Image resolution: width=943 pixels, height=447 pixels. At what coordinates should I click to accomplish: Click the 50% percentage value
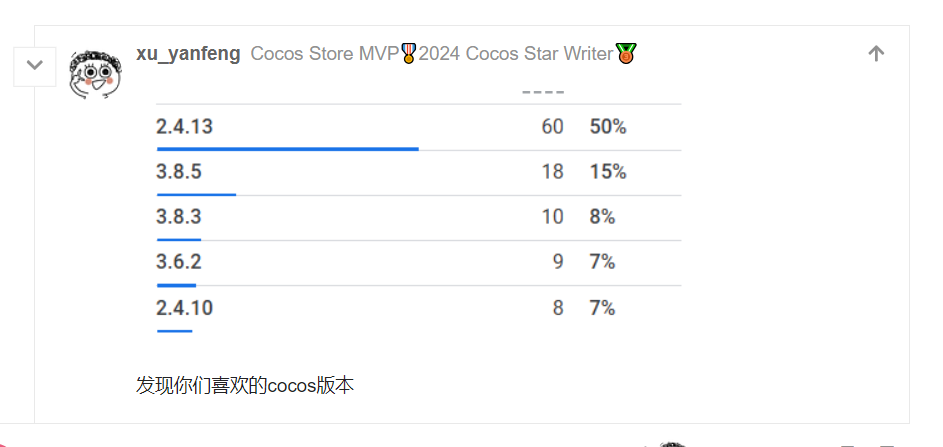point(608,127)
